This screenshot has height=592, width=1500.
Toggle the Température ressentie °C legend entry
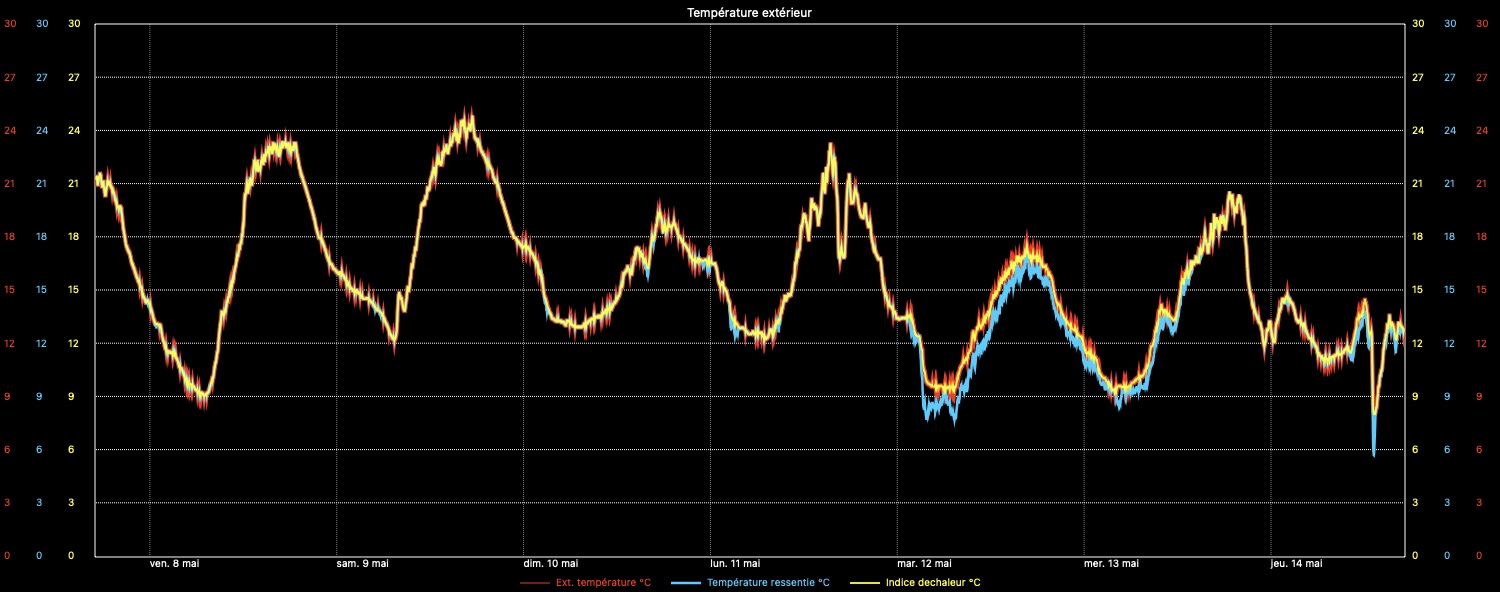click(750, 582)
